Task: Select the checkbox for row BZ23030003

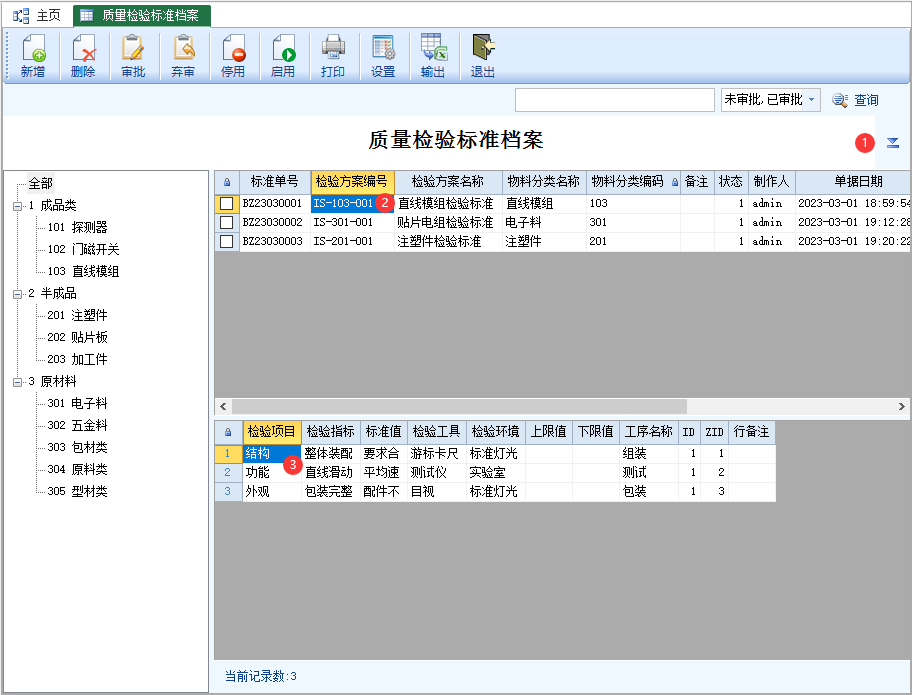Action: coord(227,242)
